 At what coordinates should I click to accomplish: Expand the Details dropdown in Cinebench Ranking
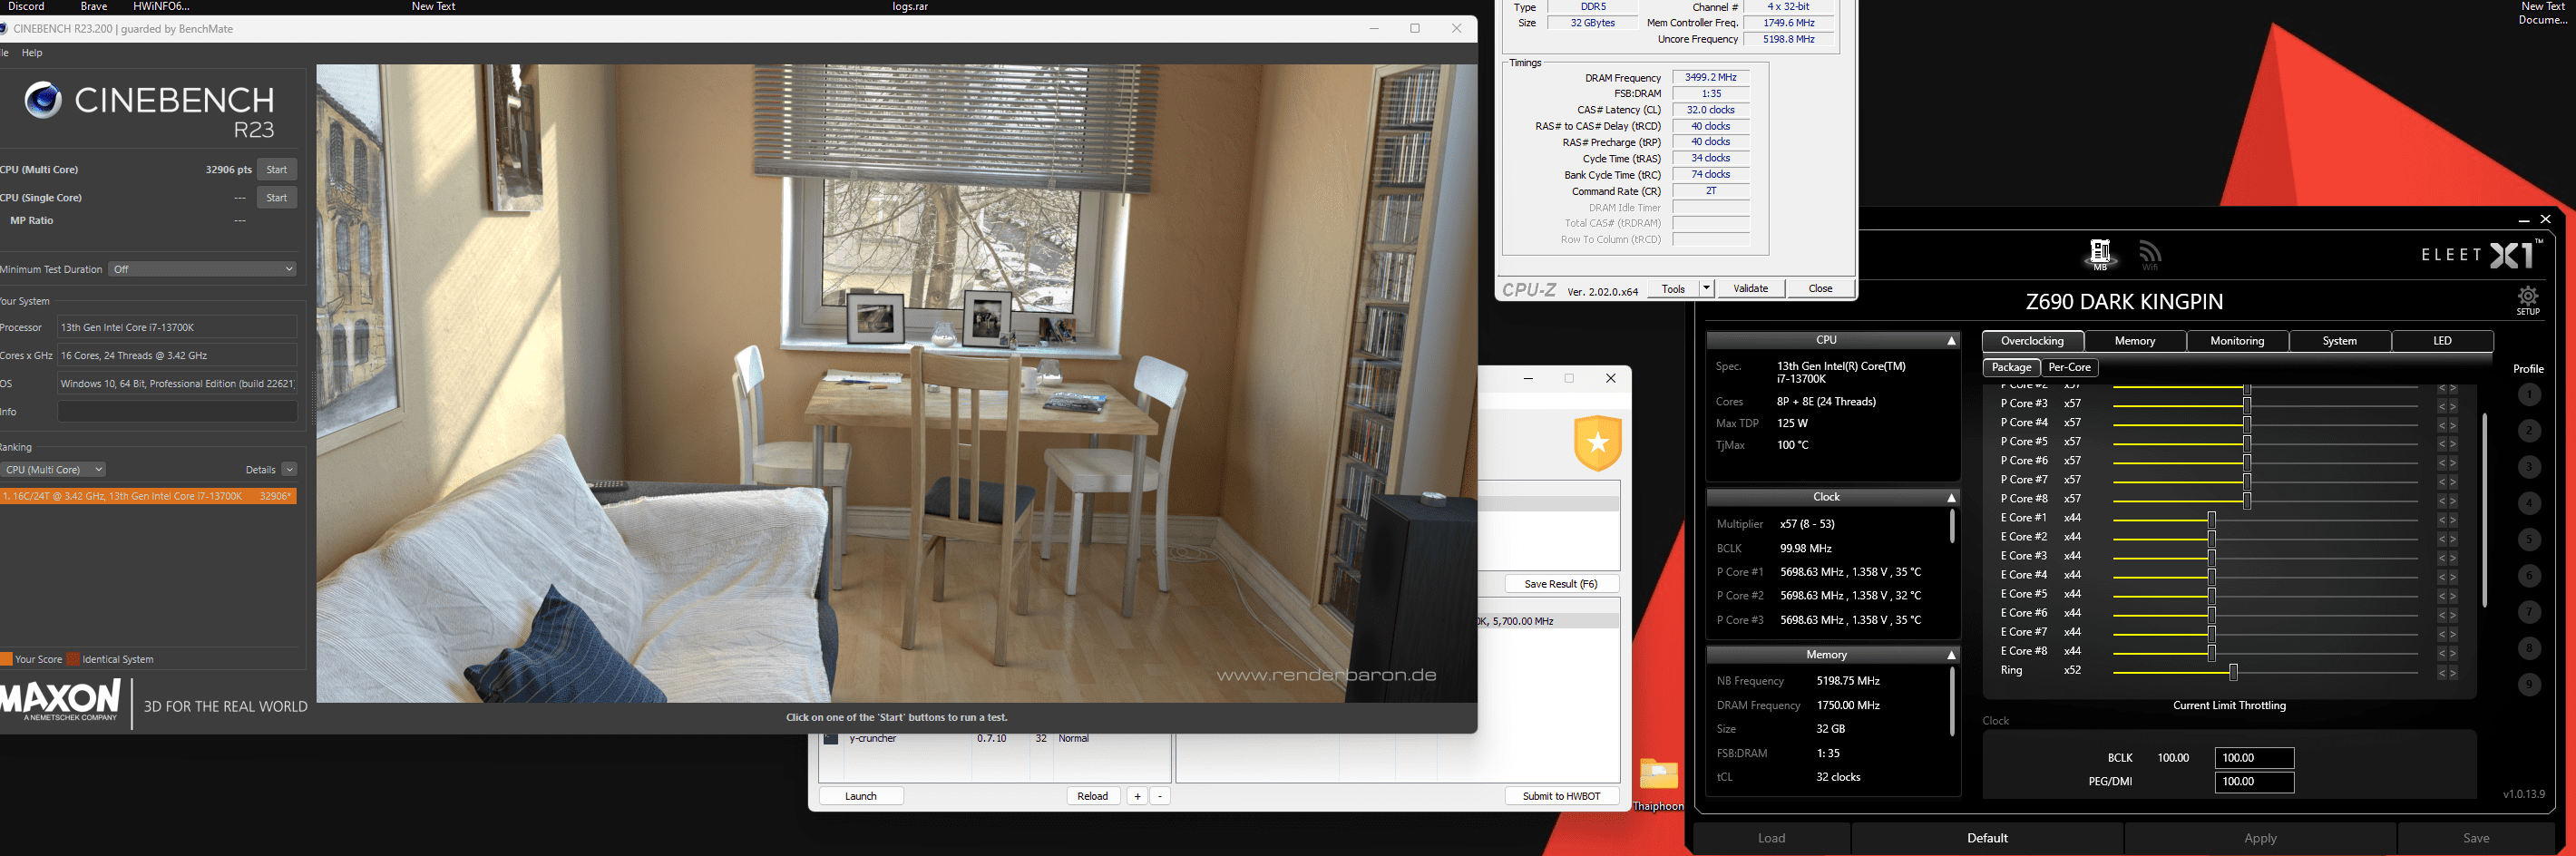pos(289,470)
